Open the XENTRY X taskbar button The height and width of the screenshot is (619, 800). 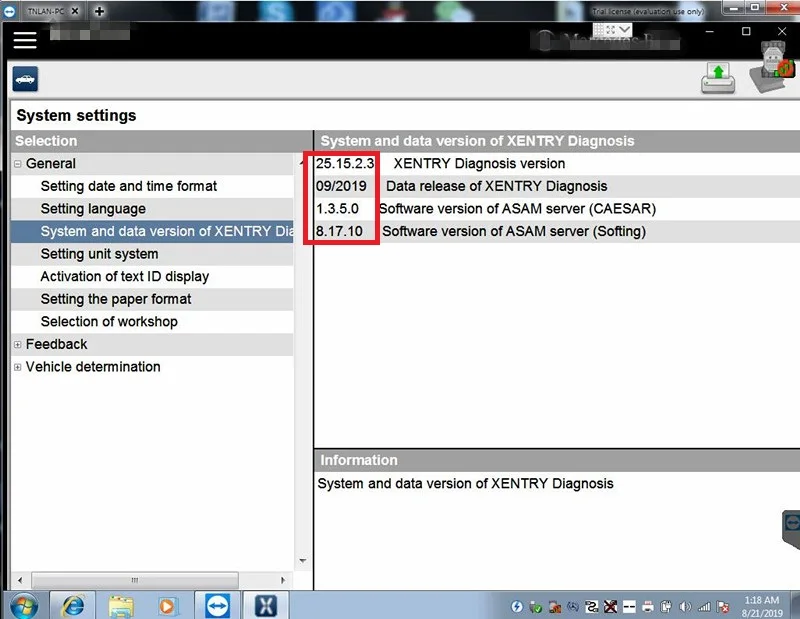pyautogui.click(x=266, y=606)
